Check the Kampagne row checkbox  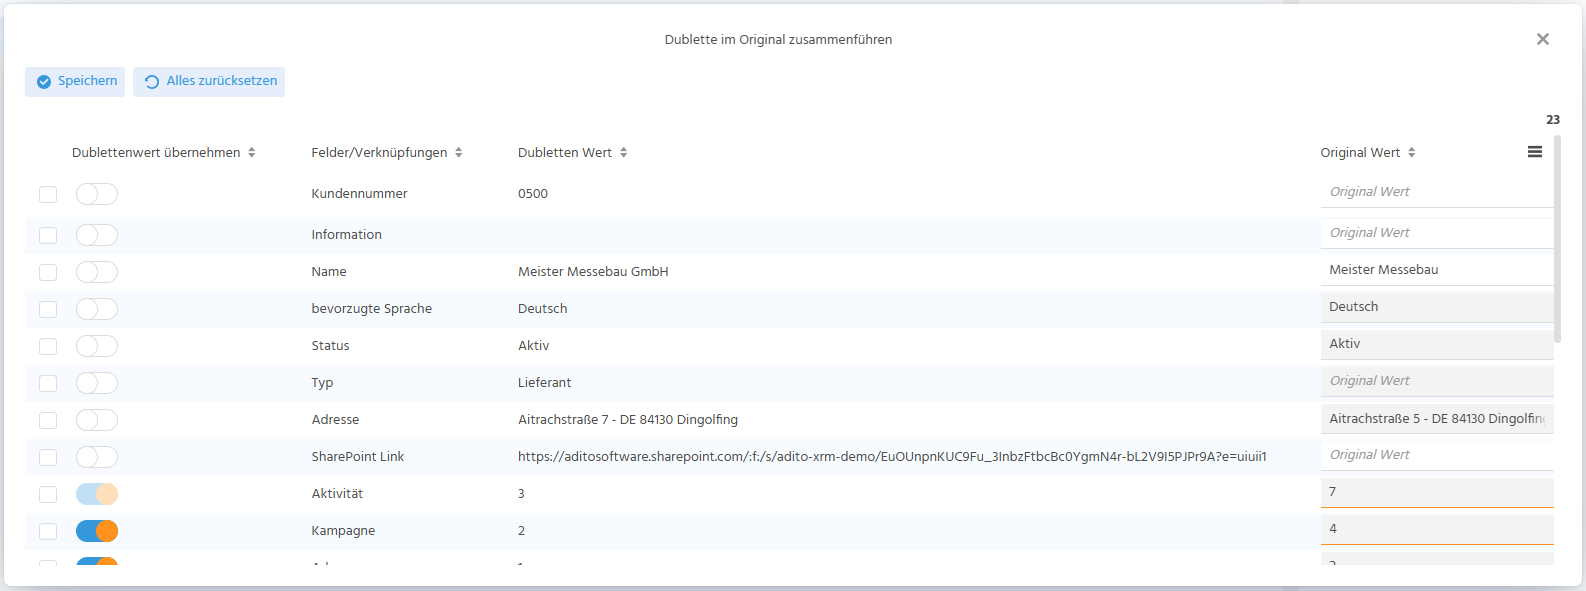[x=48, y=531]
